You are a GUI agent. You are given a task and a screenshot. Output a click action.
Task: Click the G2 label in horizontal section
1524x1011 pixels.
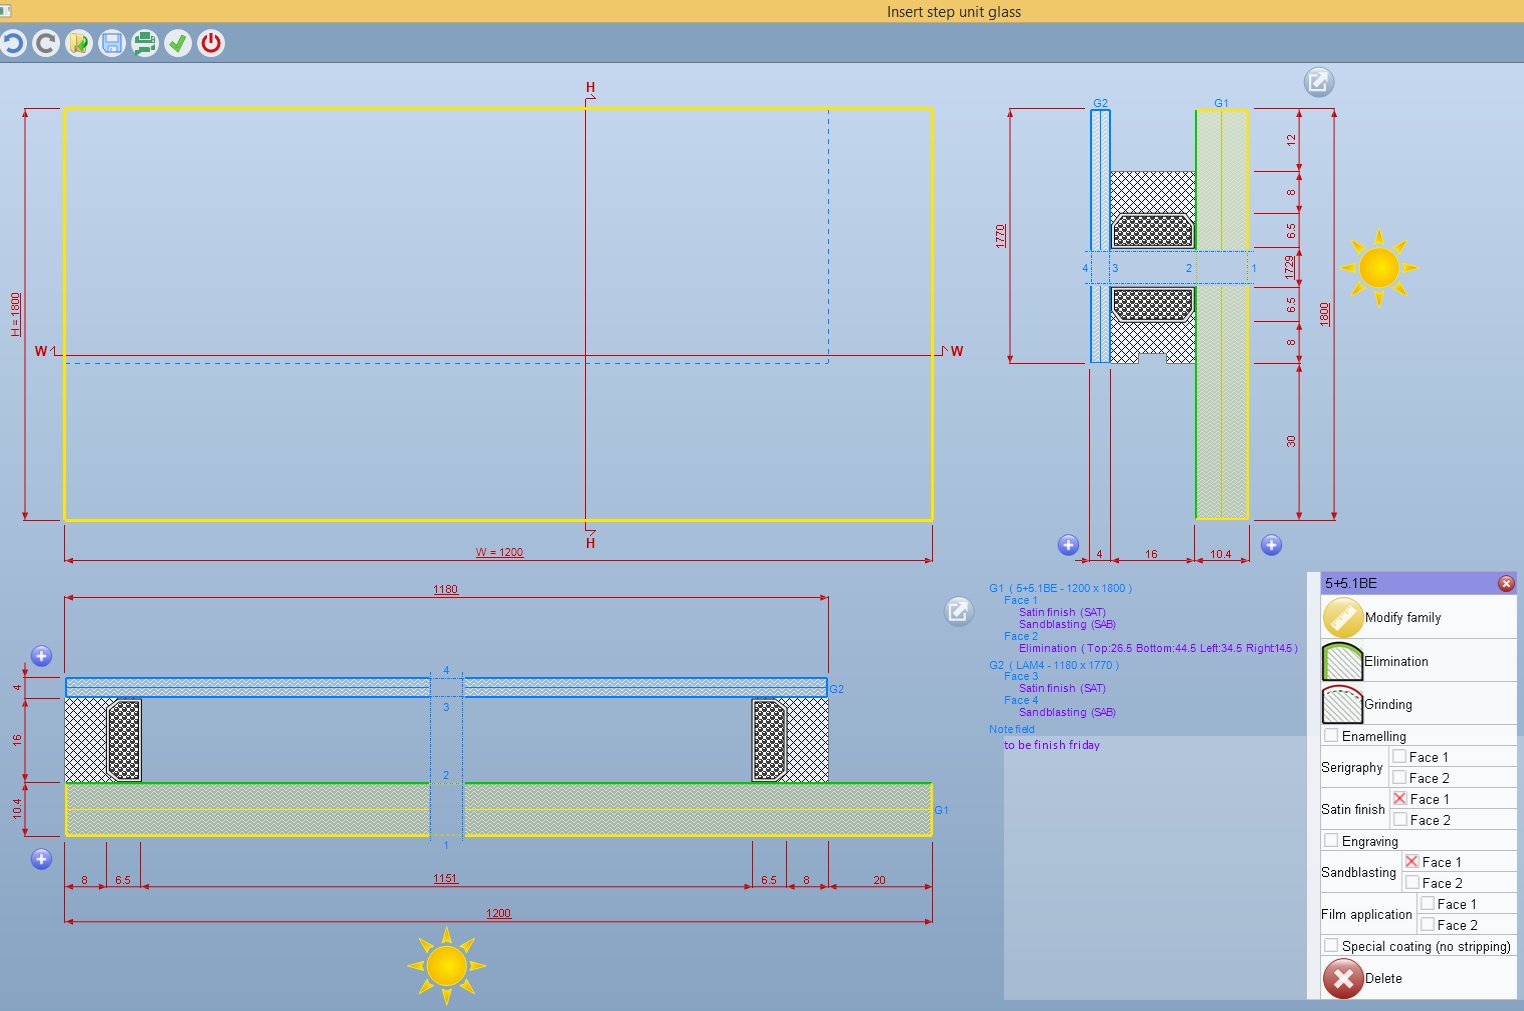click(x=836, y=689)
